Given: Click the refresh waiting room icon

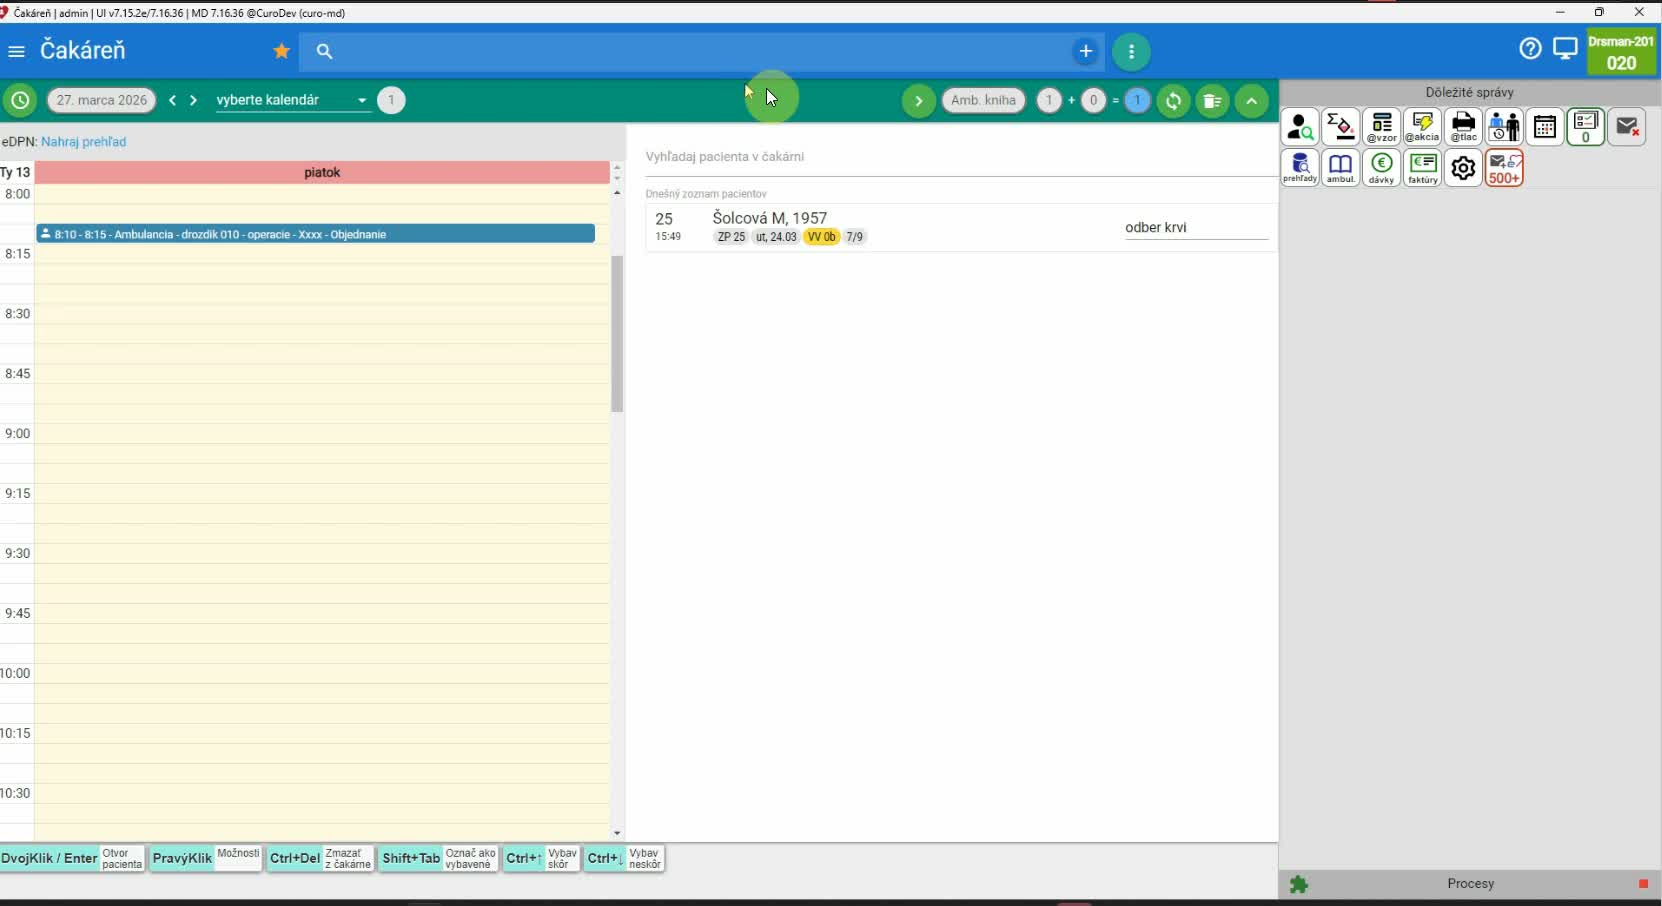Looking at the screenshot, I should tap(1173, 101).
